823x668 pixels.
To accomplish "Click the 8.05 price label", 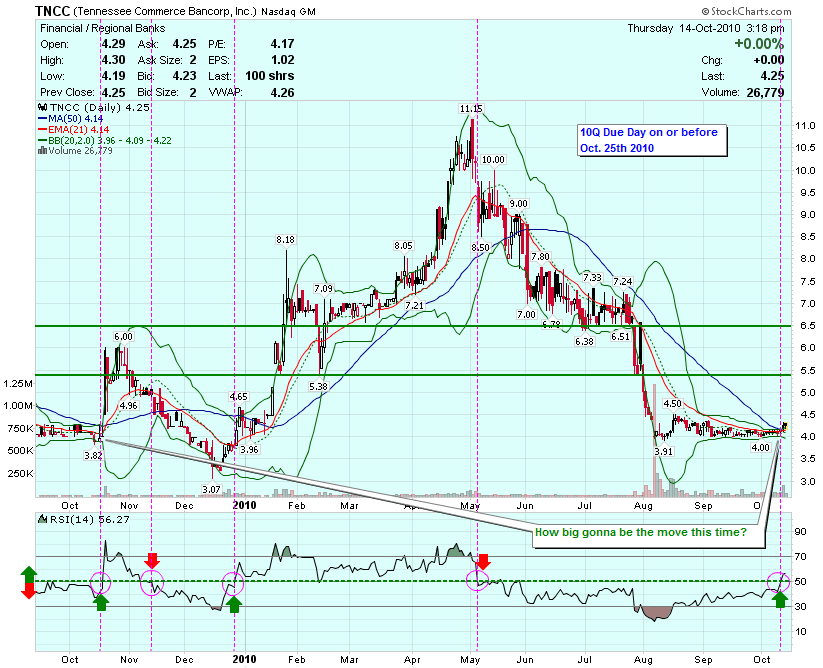I will click(x=404, y=245).
